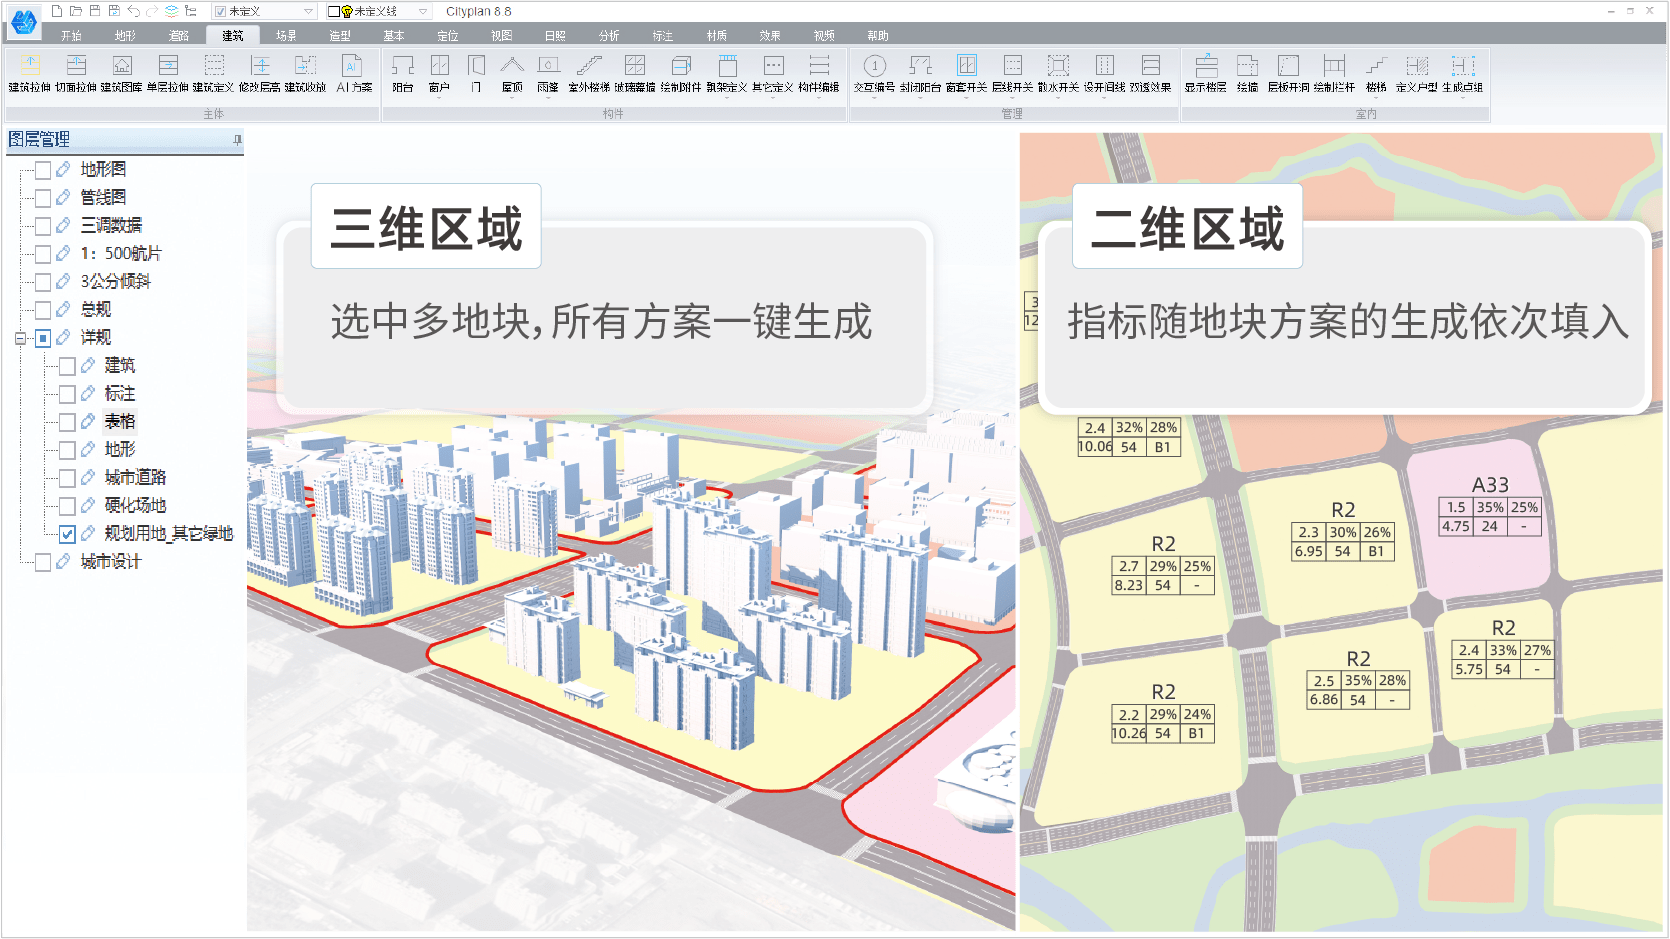Expand the 未定义线 line type dropdown
1670x939 pixels.
423,11
